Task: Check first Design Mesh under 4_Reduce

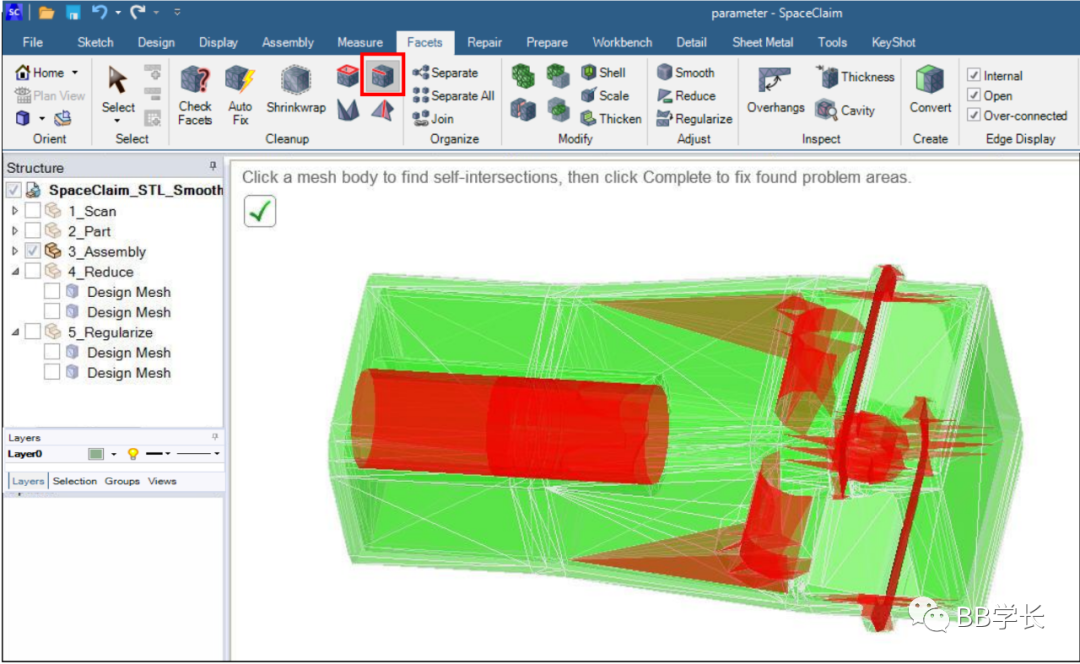Action: coord(52,291)
